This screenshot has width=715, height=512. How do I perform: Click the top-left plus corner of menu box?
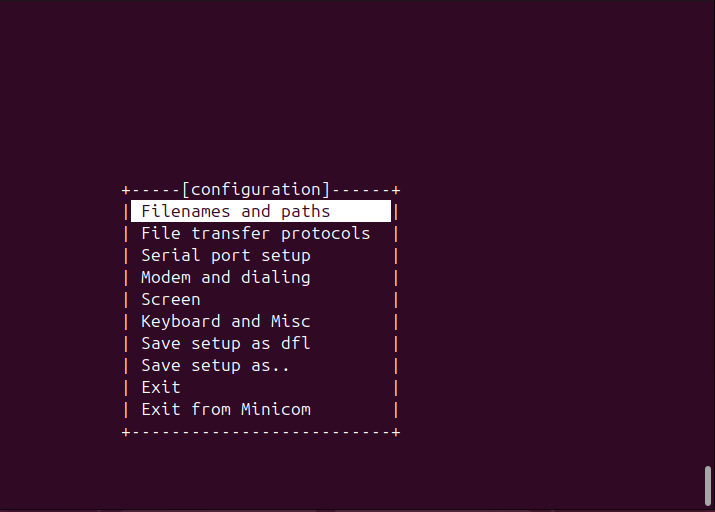(126, 189)
